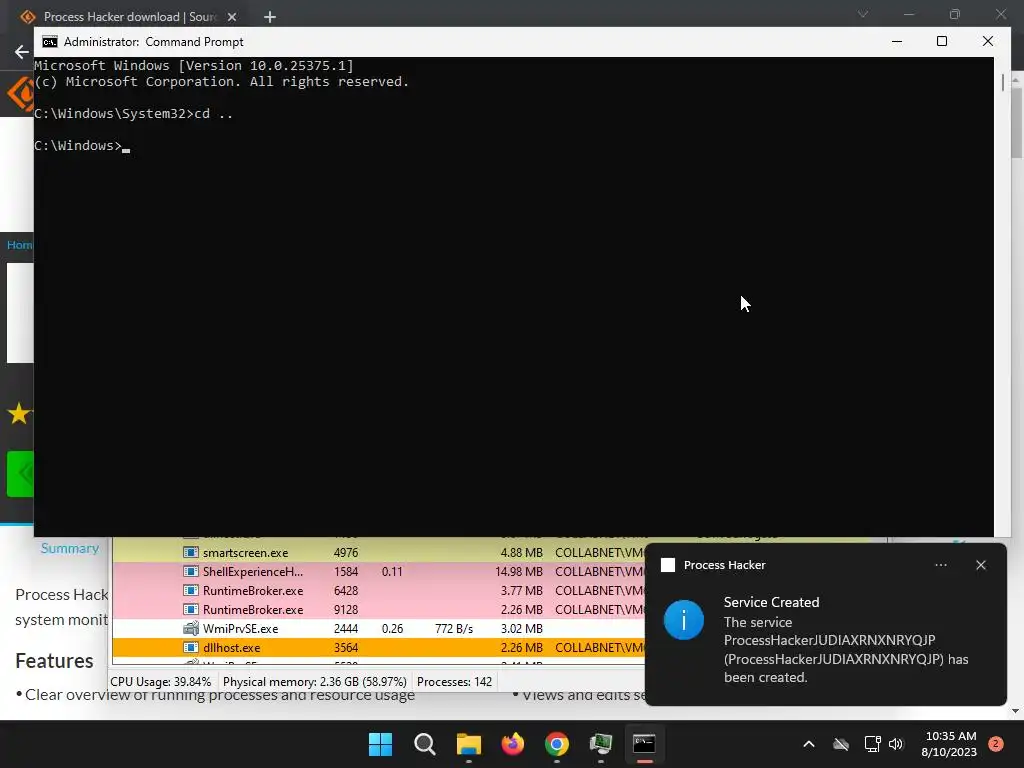The width and height of the screenshot is (1024, 768).
Task: Open the network tray icon
Action: coord(872,744)
